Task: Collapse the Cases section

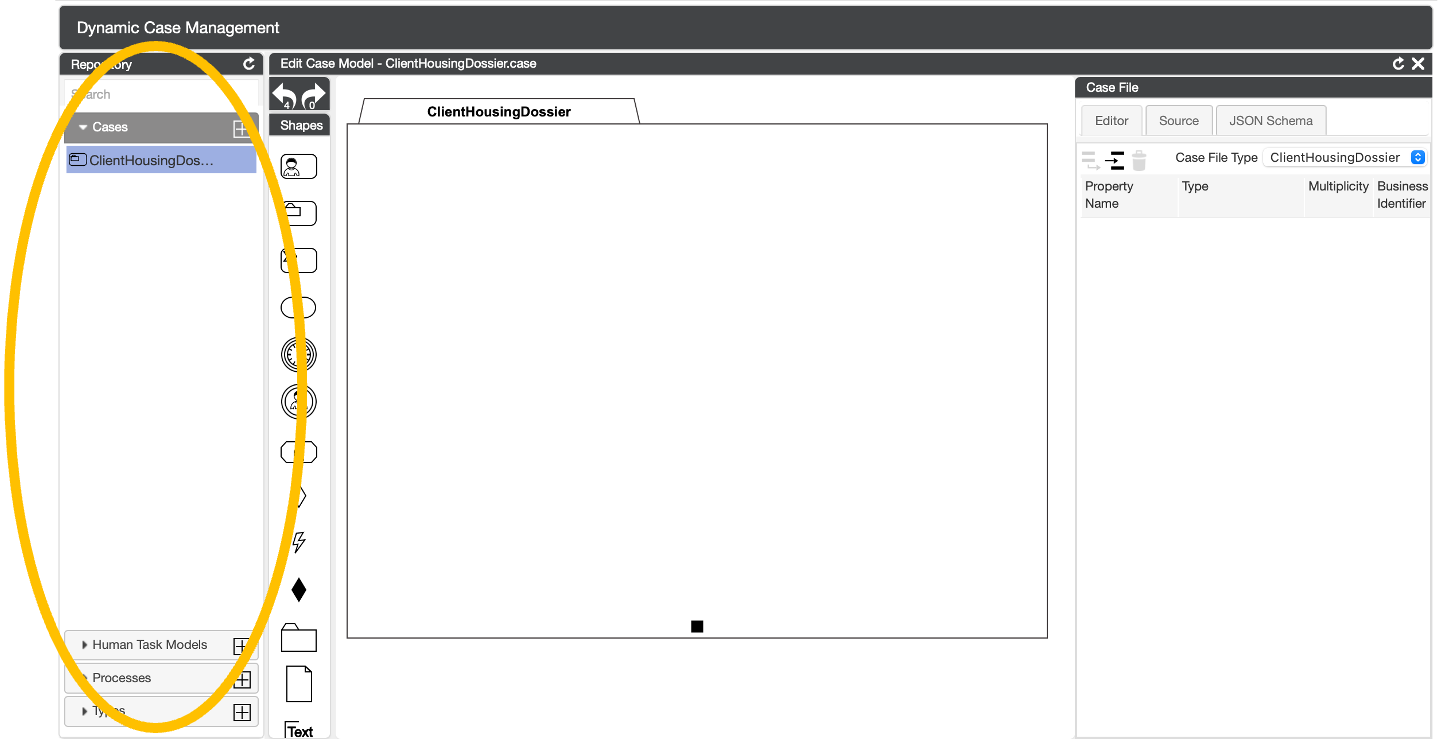Action: (x=84, y=127)
